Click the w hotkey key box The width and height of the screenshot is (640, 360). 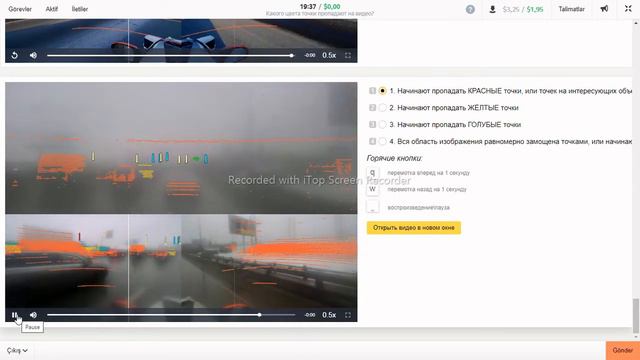click(373, 189)
